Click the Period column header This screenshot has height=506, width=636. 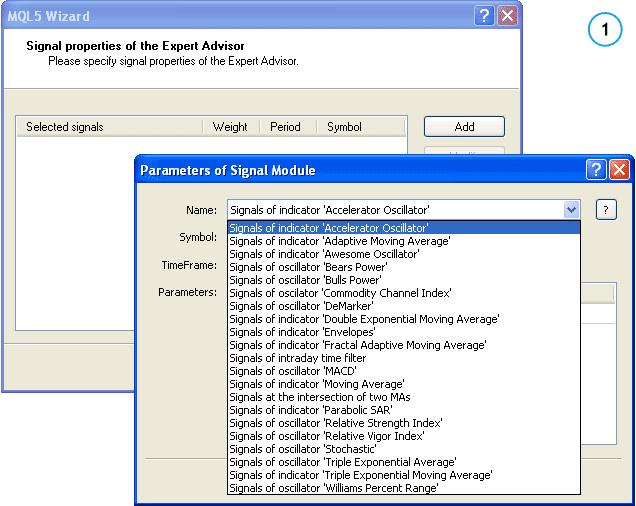288,127
